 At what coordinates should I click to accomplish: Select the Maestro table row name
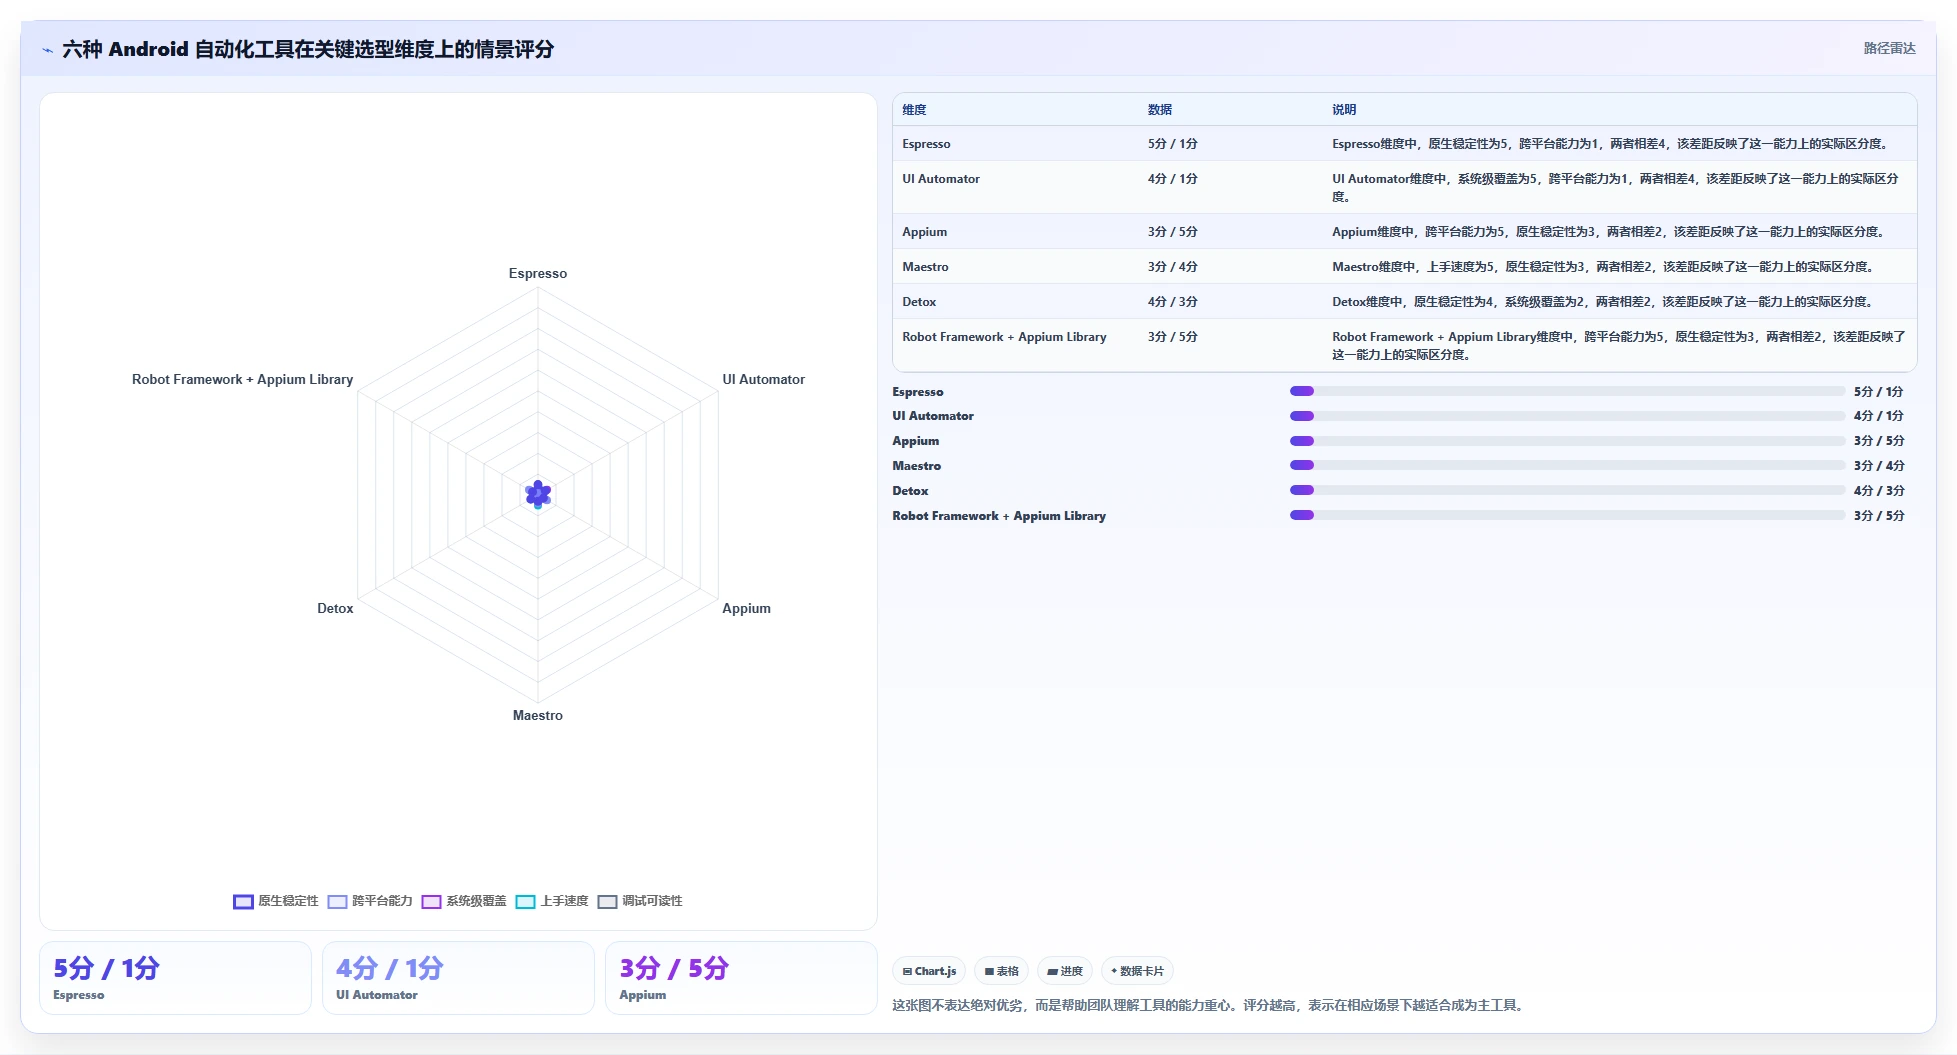click(925, 267)
